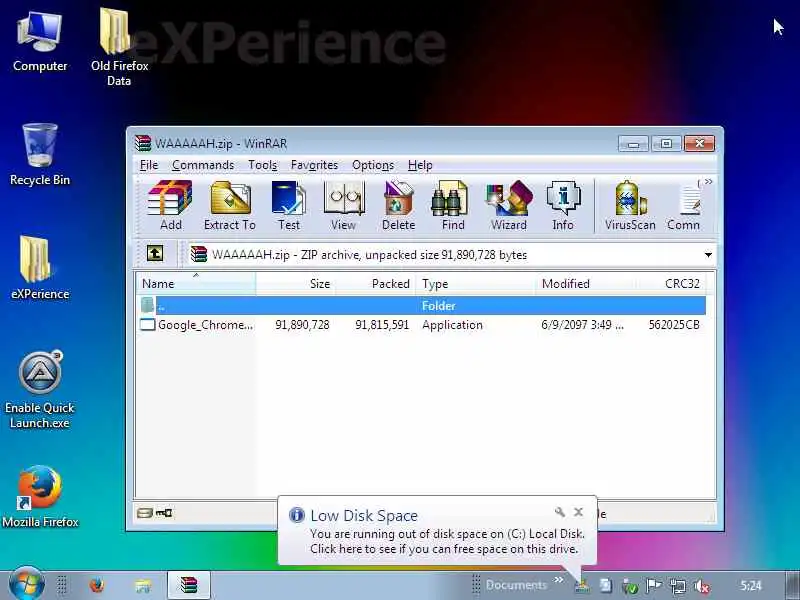This screenshot has width=800, height=600.
Task: Sort the file list by Name column
Action: coord(196,284)
